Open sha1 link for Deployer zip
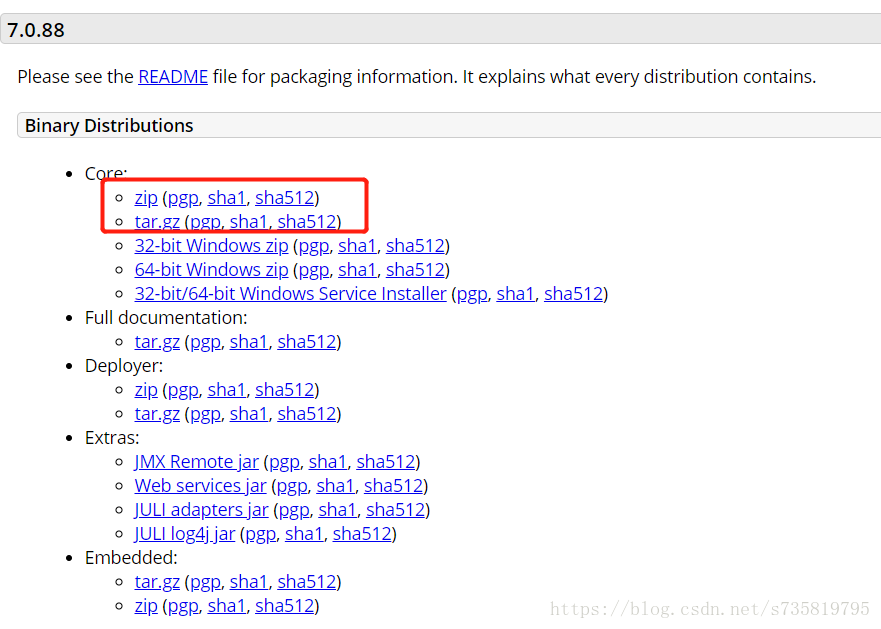Screen dimensions: 881x629 point(226,390)
